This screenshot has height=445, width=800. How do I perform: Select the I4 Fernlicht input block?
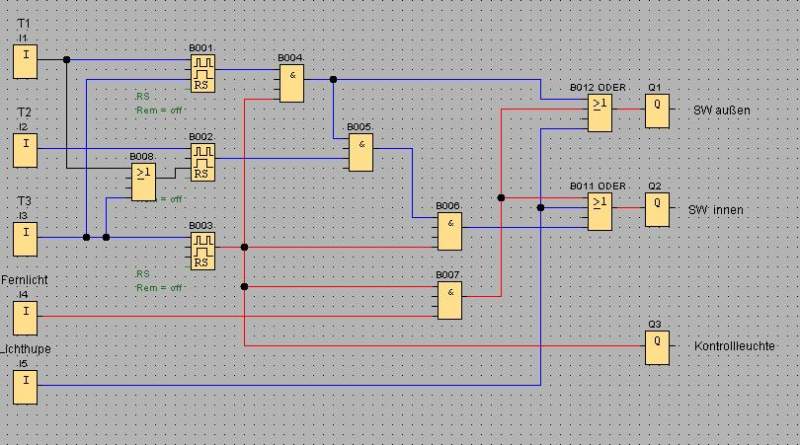click(26, 318)
